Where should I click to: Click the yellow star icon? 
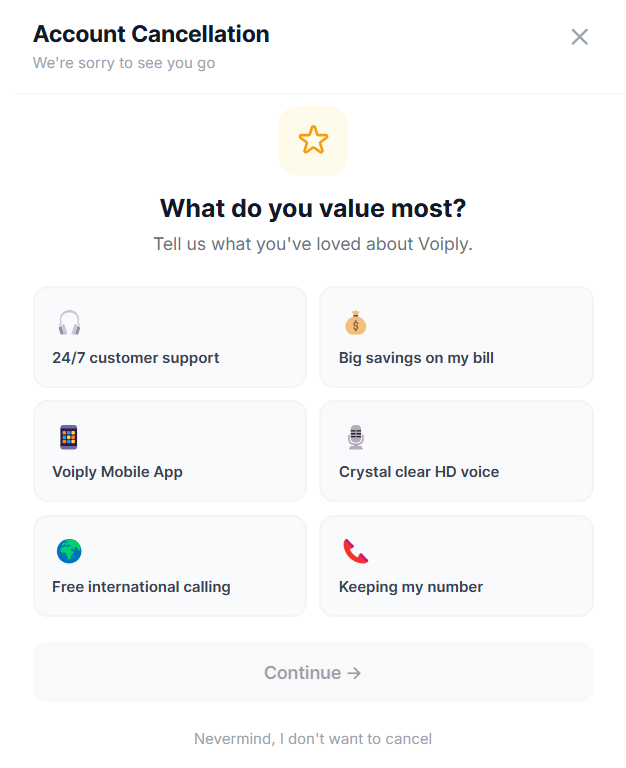313,140
